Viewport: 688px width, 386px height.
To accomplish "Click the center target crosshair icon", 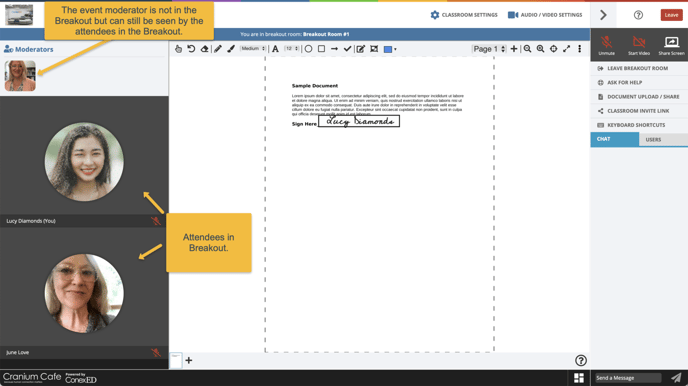I will 554,49.
